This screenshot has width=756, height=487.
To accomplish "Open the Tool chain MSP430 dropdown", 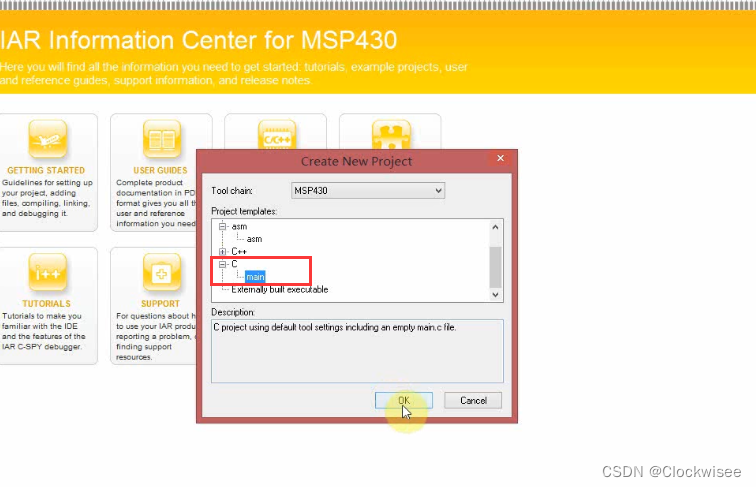I will click(x=368, y=190).
